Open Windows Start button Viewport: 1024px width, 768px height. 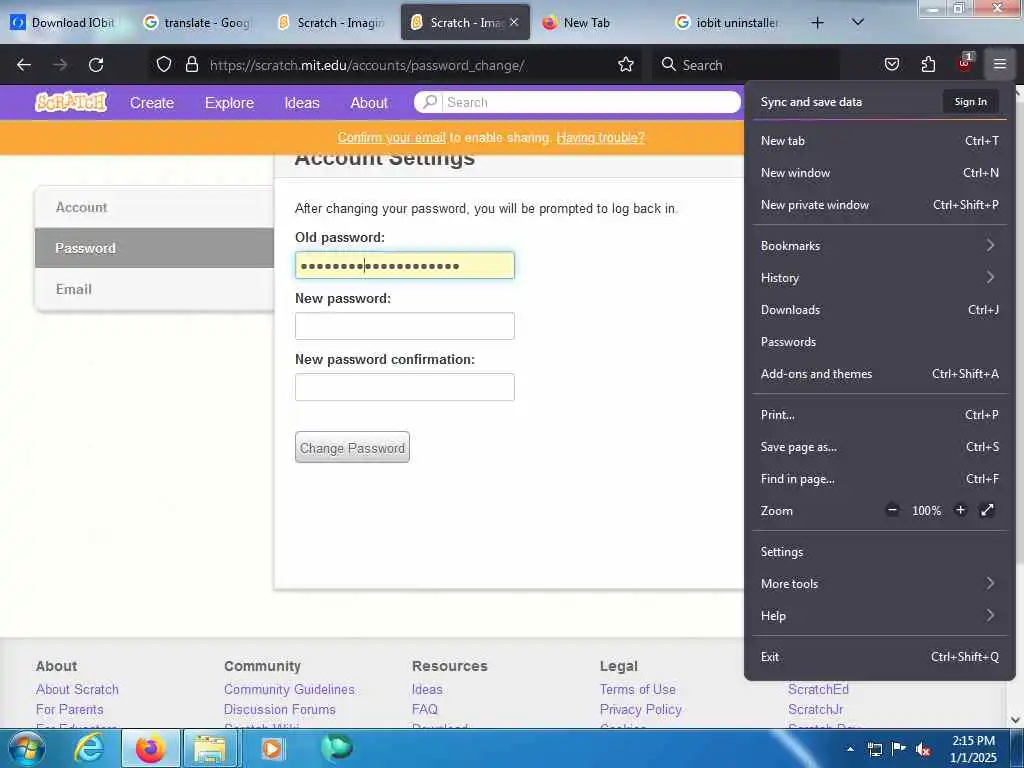(x=26, y=748)
